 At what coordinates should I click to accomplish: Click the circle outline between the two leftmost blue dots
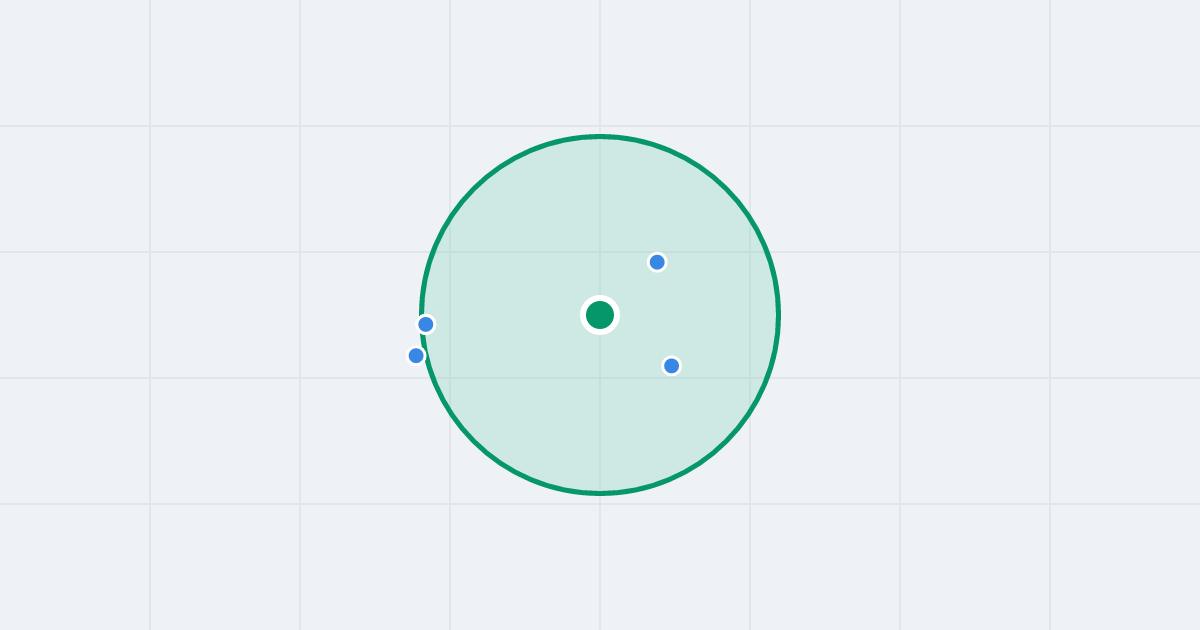click(423, 340)
